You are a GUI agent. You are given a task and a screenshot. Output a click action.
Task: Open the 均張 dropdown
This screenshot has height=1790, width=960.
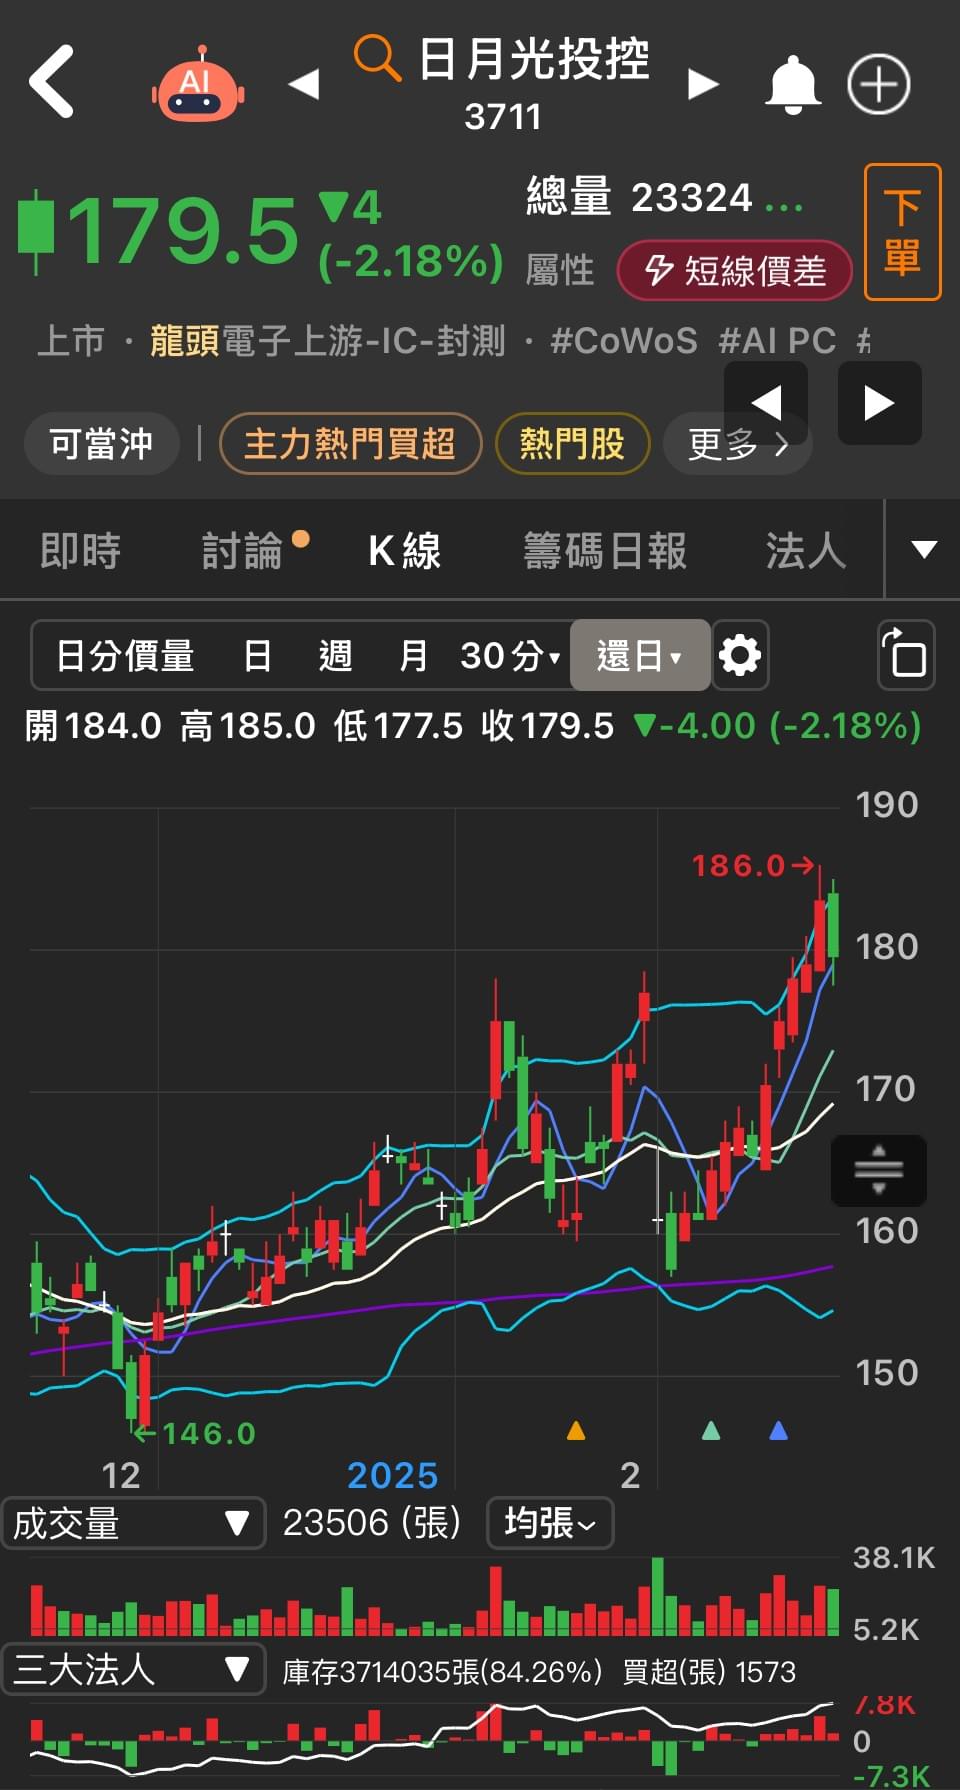550,1523
